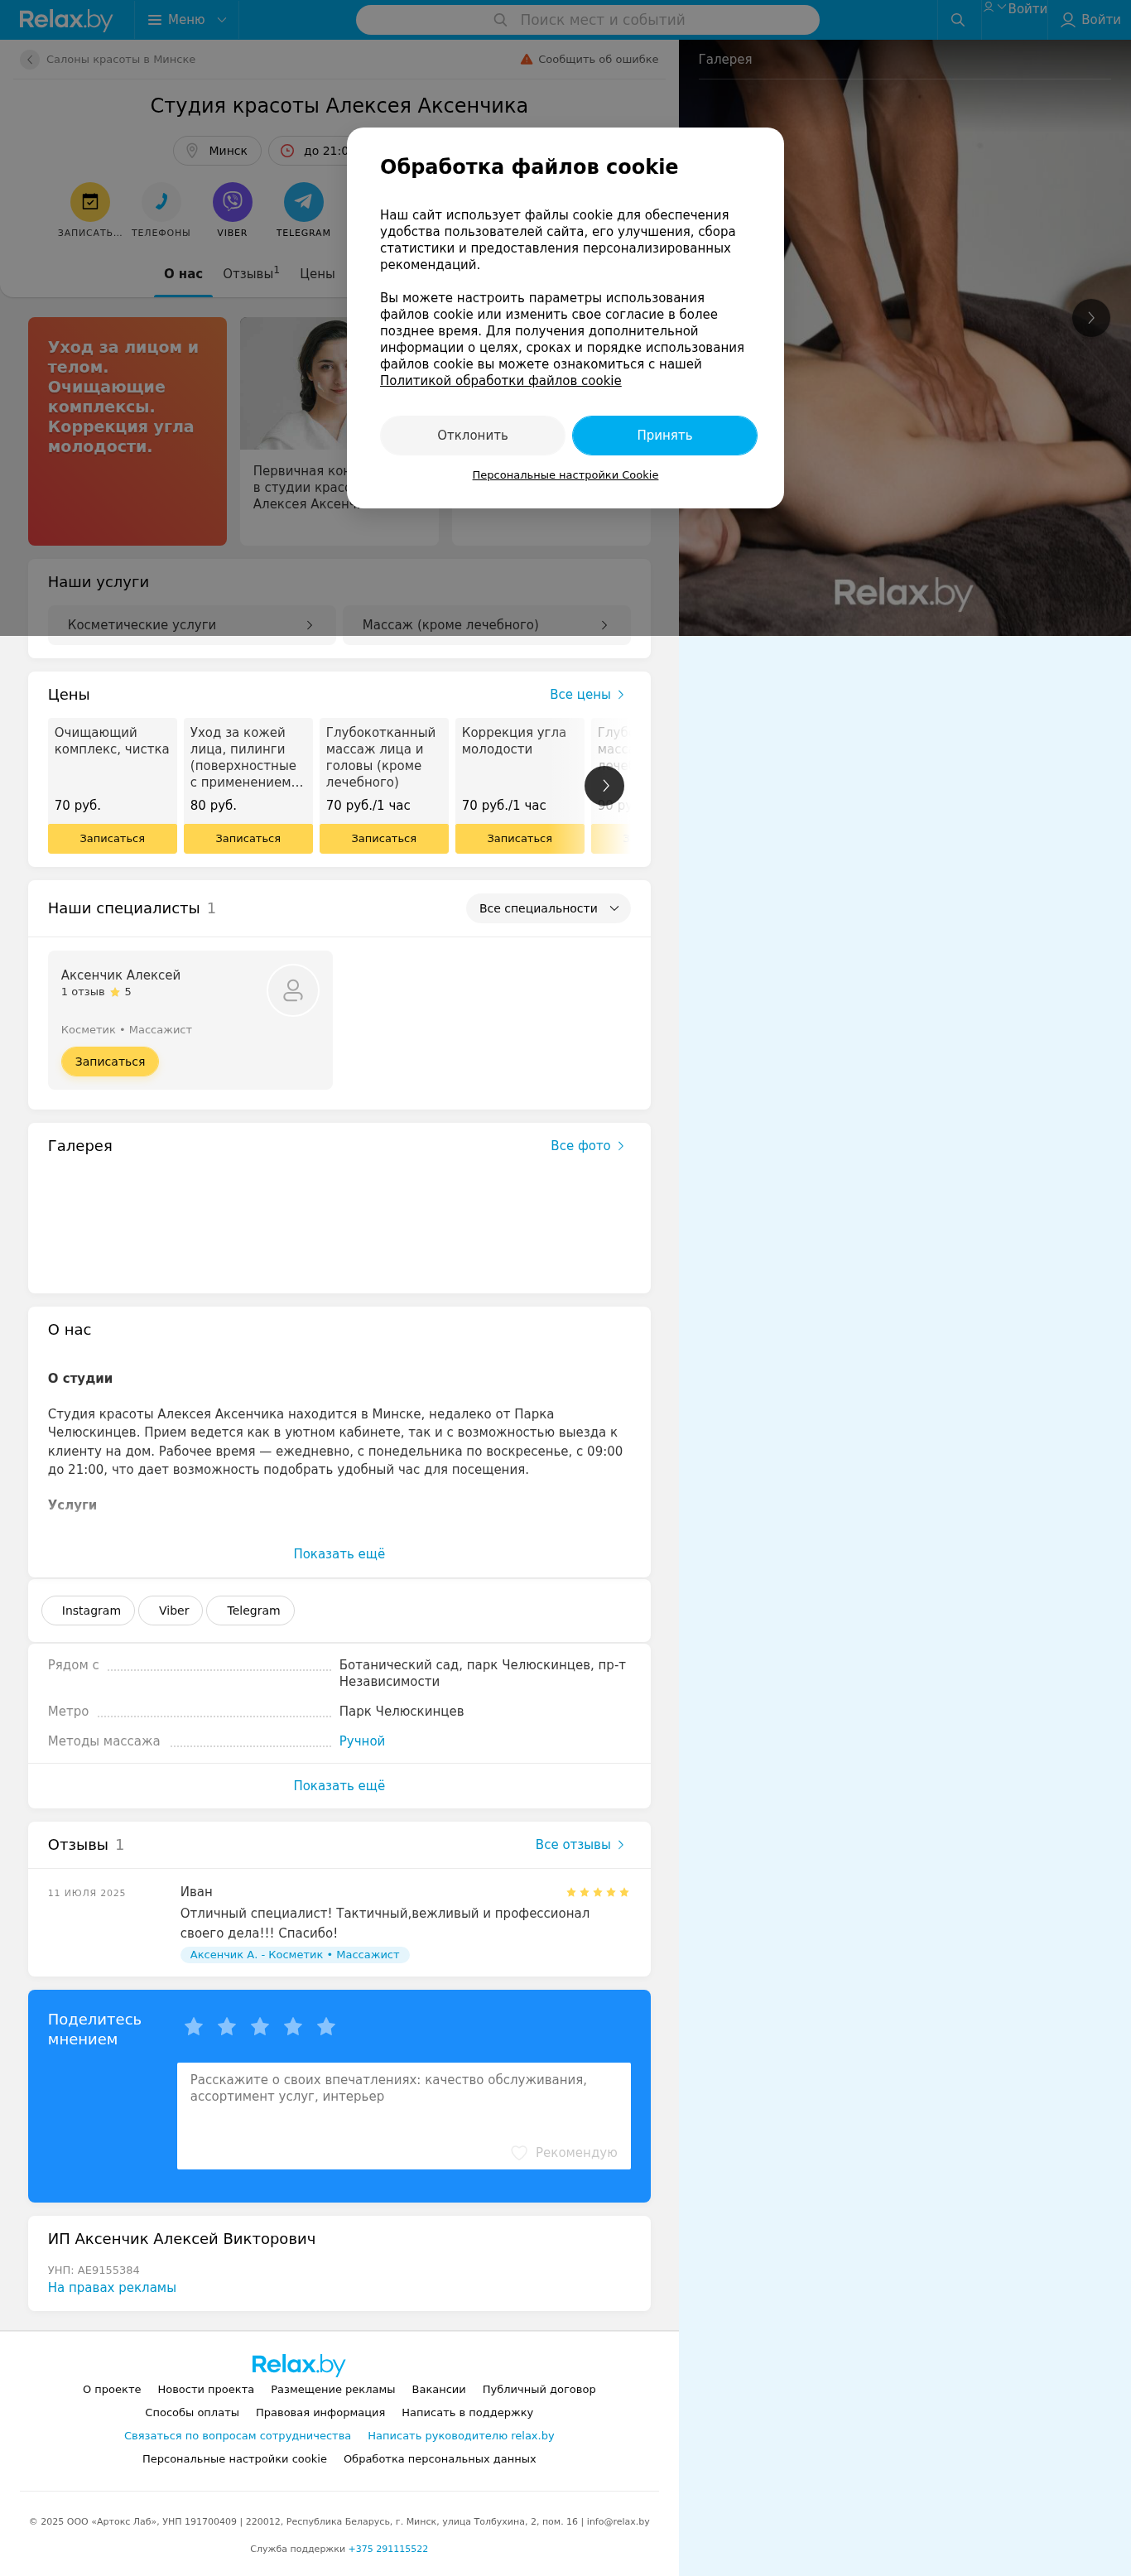Rate three stars in Поделитесь мнением
The width and height of the screenshot is (1131, 2576).
point(260,2027)
